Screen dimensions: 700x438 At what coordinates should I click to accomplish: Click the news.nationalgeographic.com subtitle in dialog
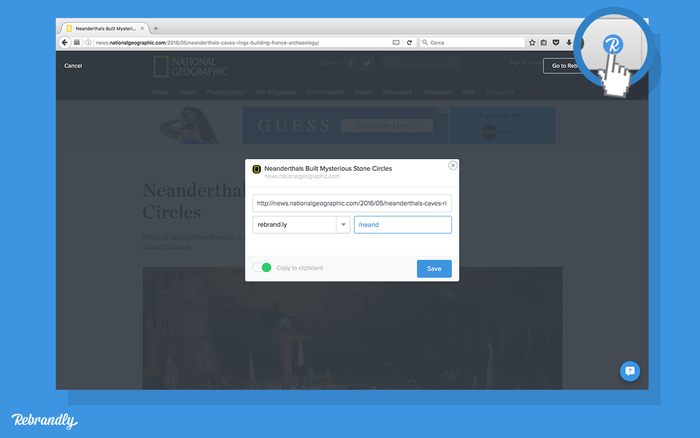[302, 176]
